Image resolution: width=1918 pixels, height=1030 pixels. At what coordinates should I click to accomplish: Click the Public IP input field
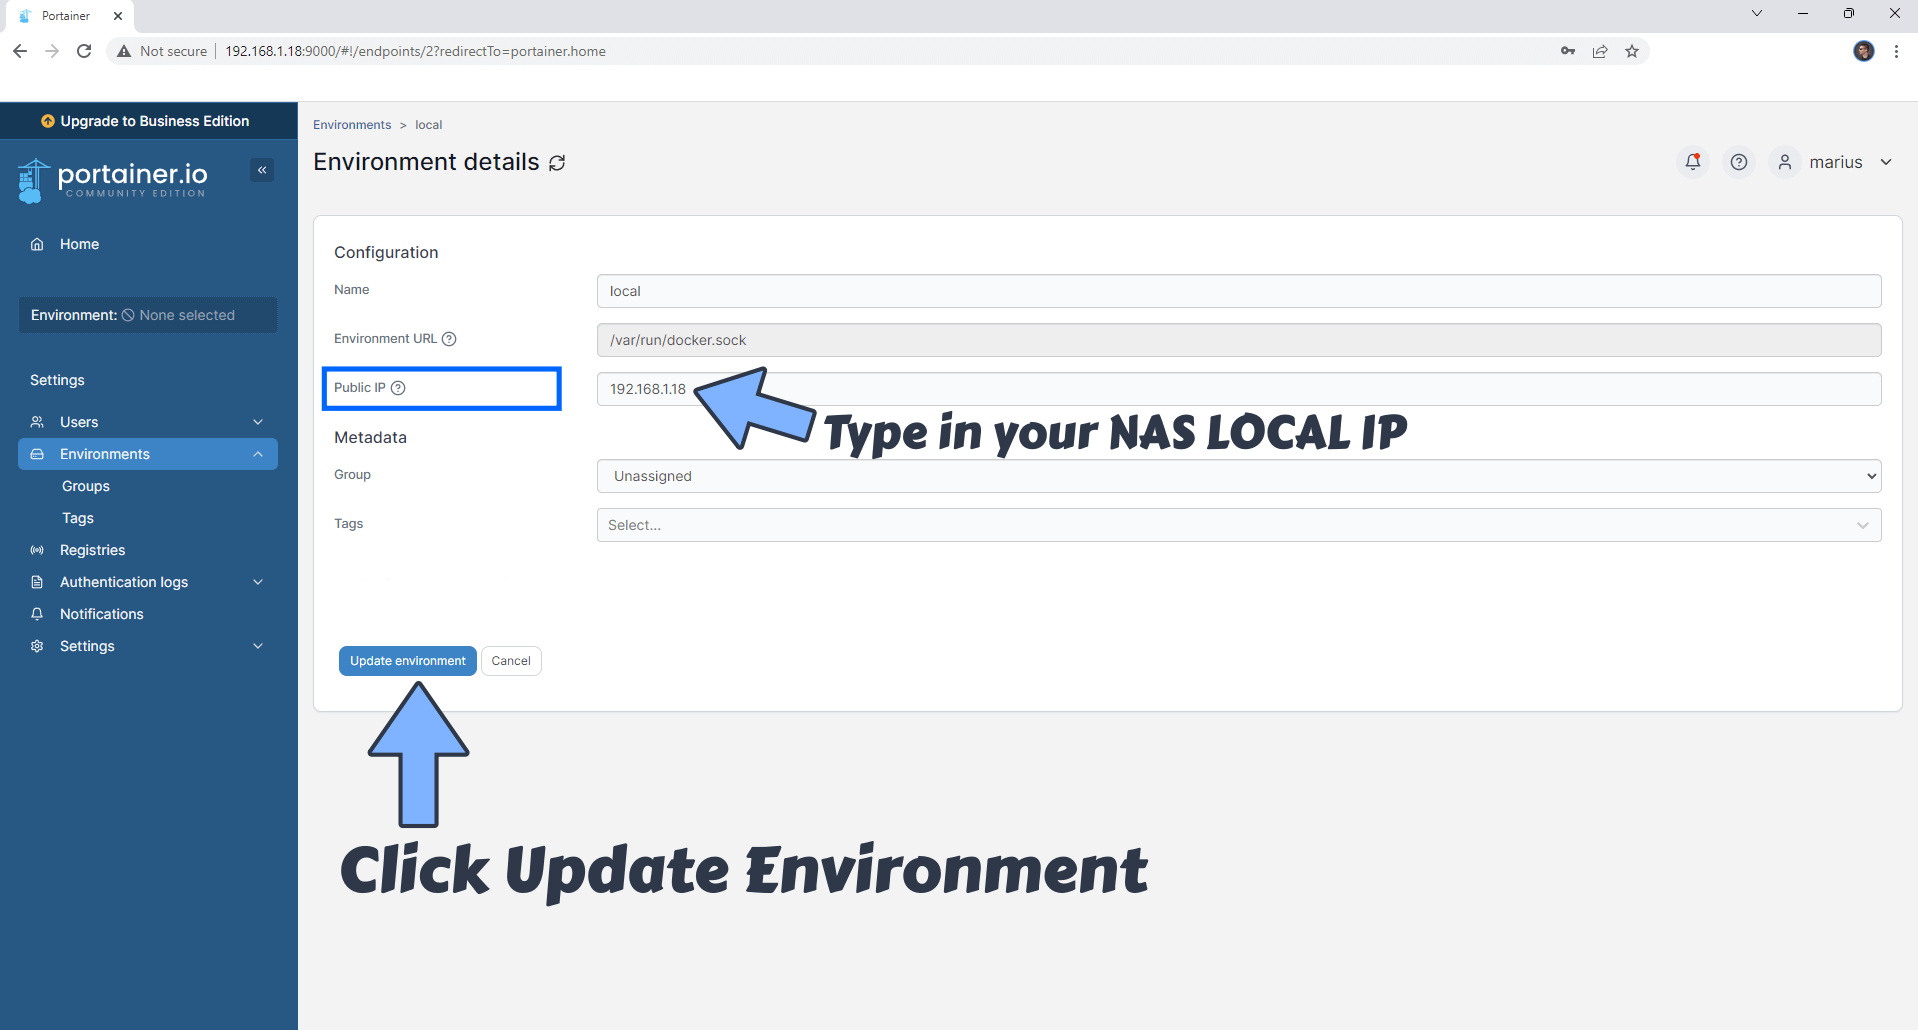pos(1239,389)
